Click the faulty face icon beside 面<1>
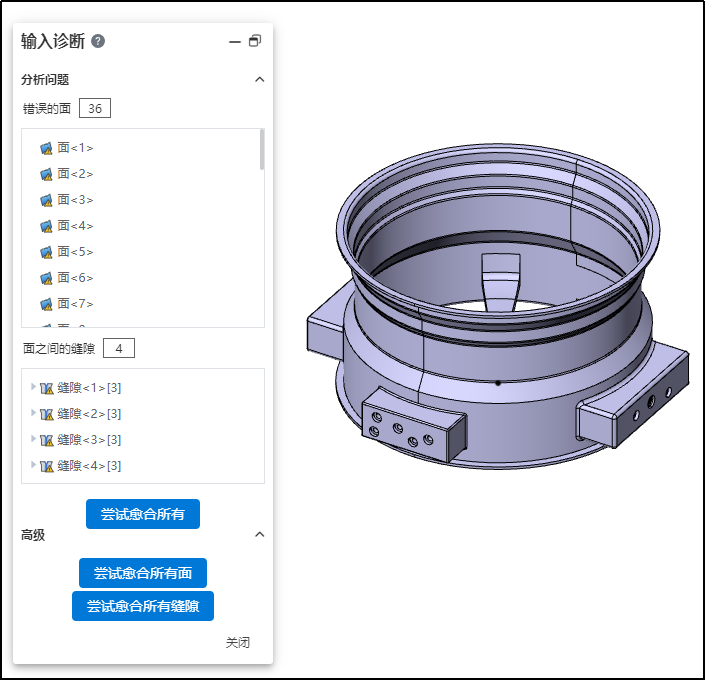This screenshot has width=705, height=680. click(x=46, y=148)
